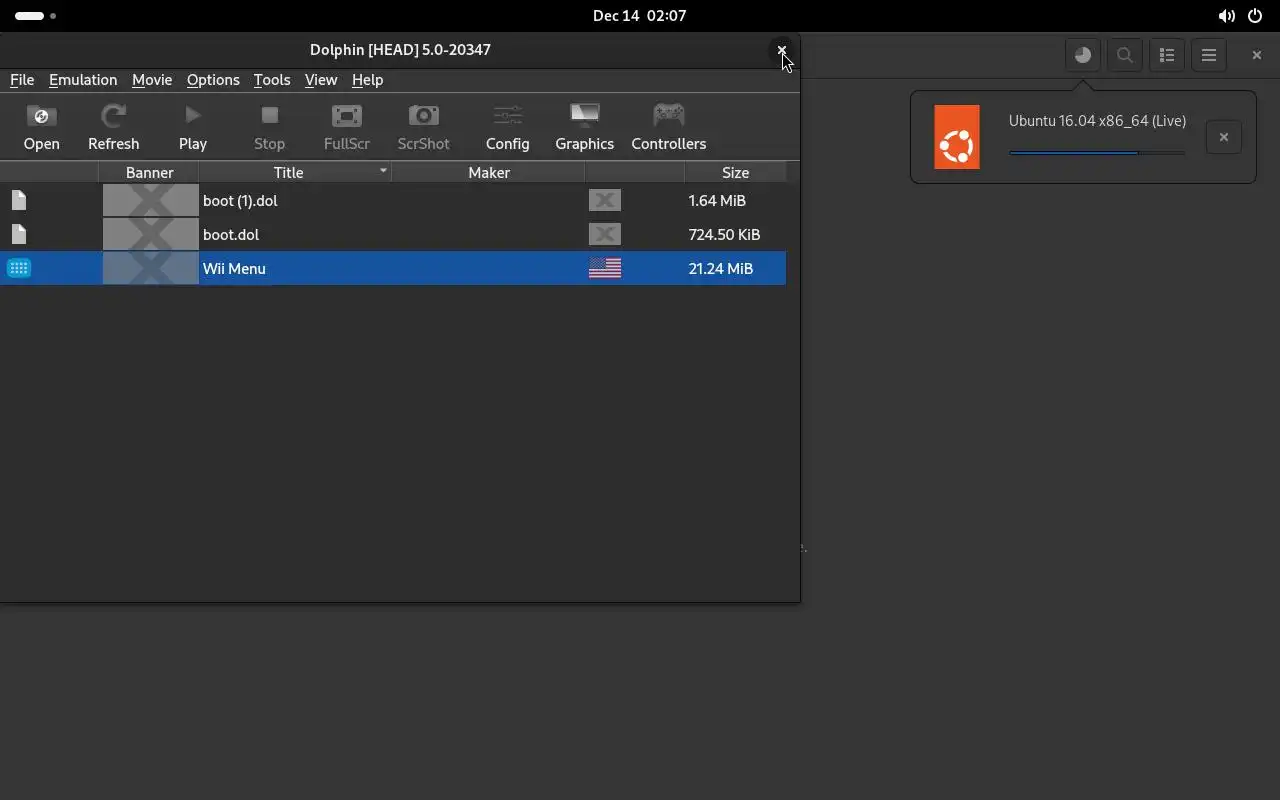Close the Dolphin window

pyautogui.click(x=781, y=50)
